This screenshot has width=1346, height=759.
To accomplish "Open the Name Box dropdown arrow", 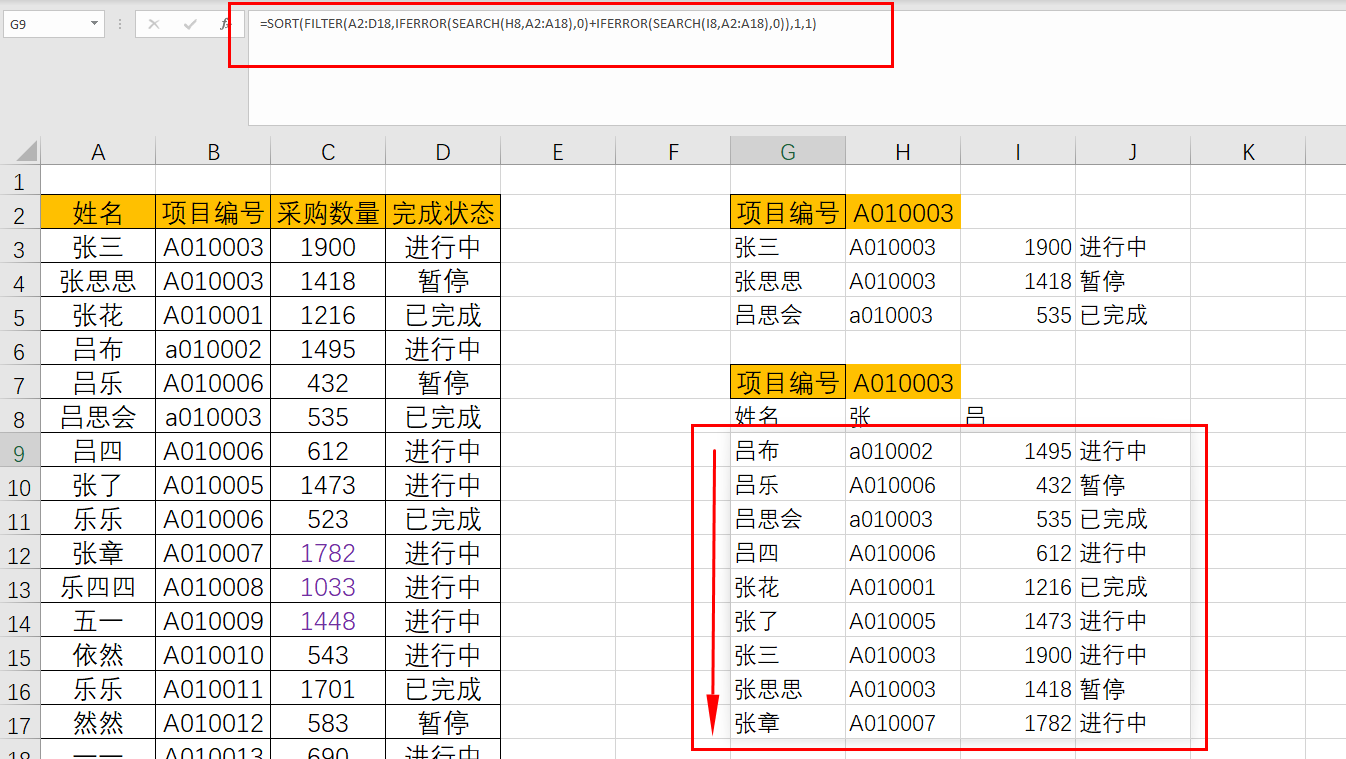I will click(94, 24).
